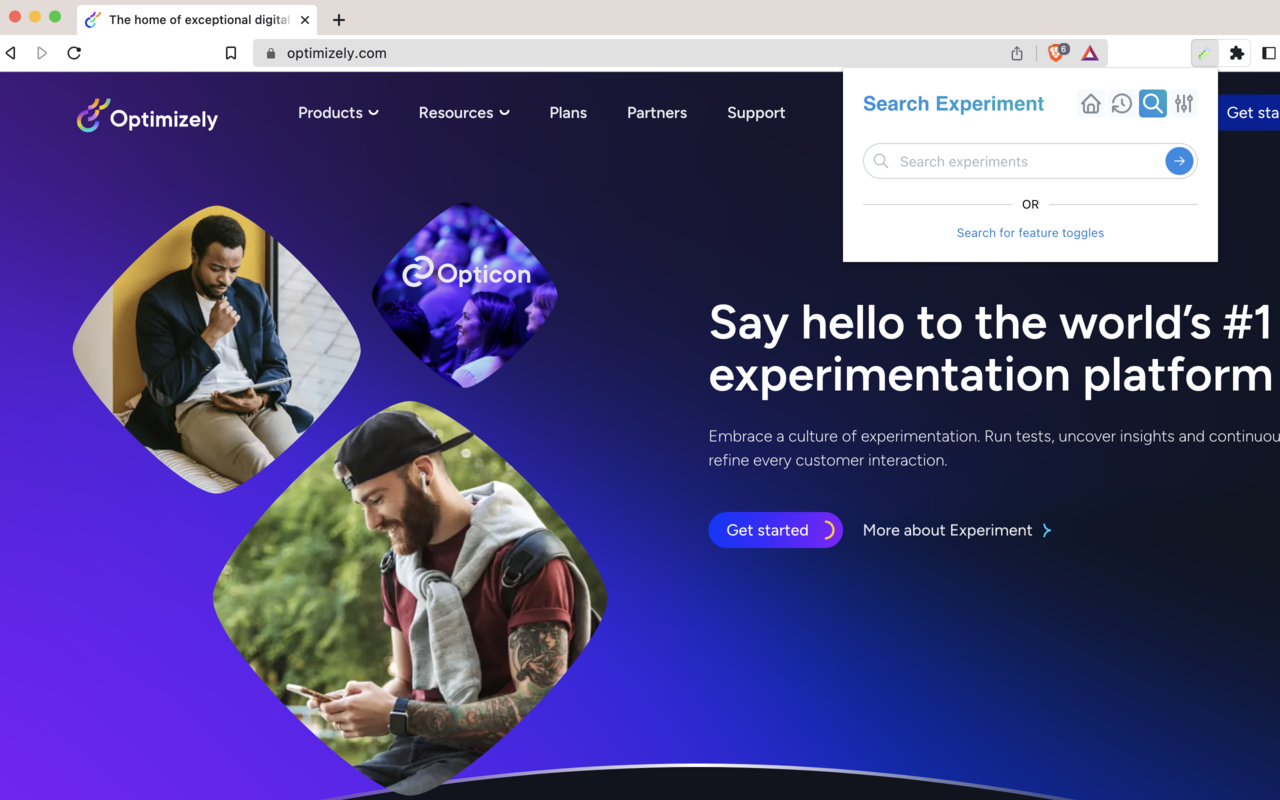Screen dimensions: 1280x800
Task: Expand the Products dropdown menu
Action: [x=338, y=113]
